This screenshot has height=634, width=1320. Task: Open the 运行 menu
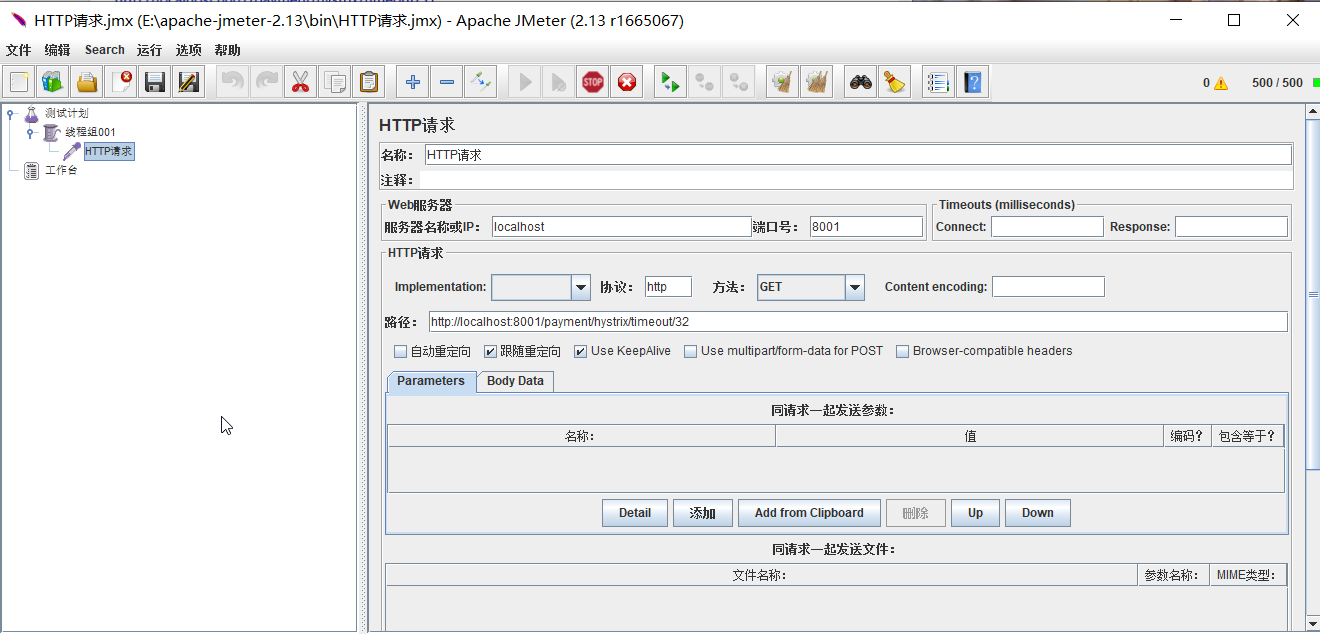[149, 50]
